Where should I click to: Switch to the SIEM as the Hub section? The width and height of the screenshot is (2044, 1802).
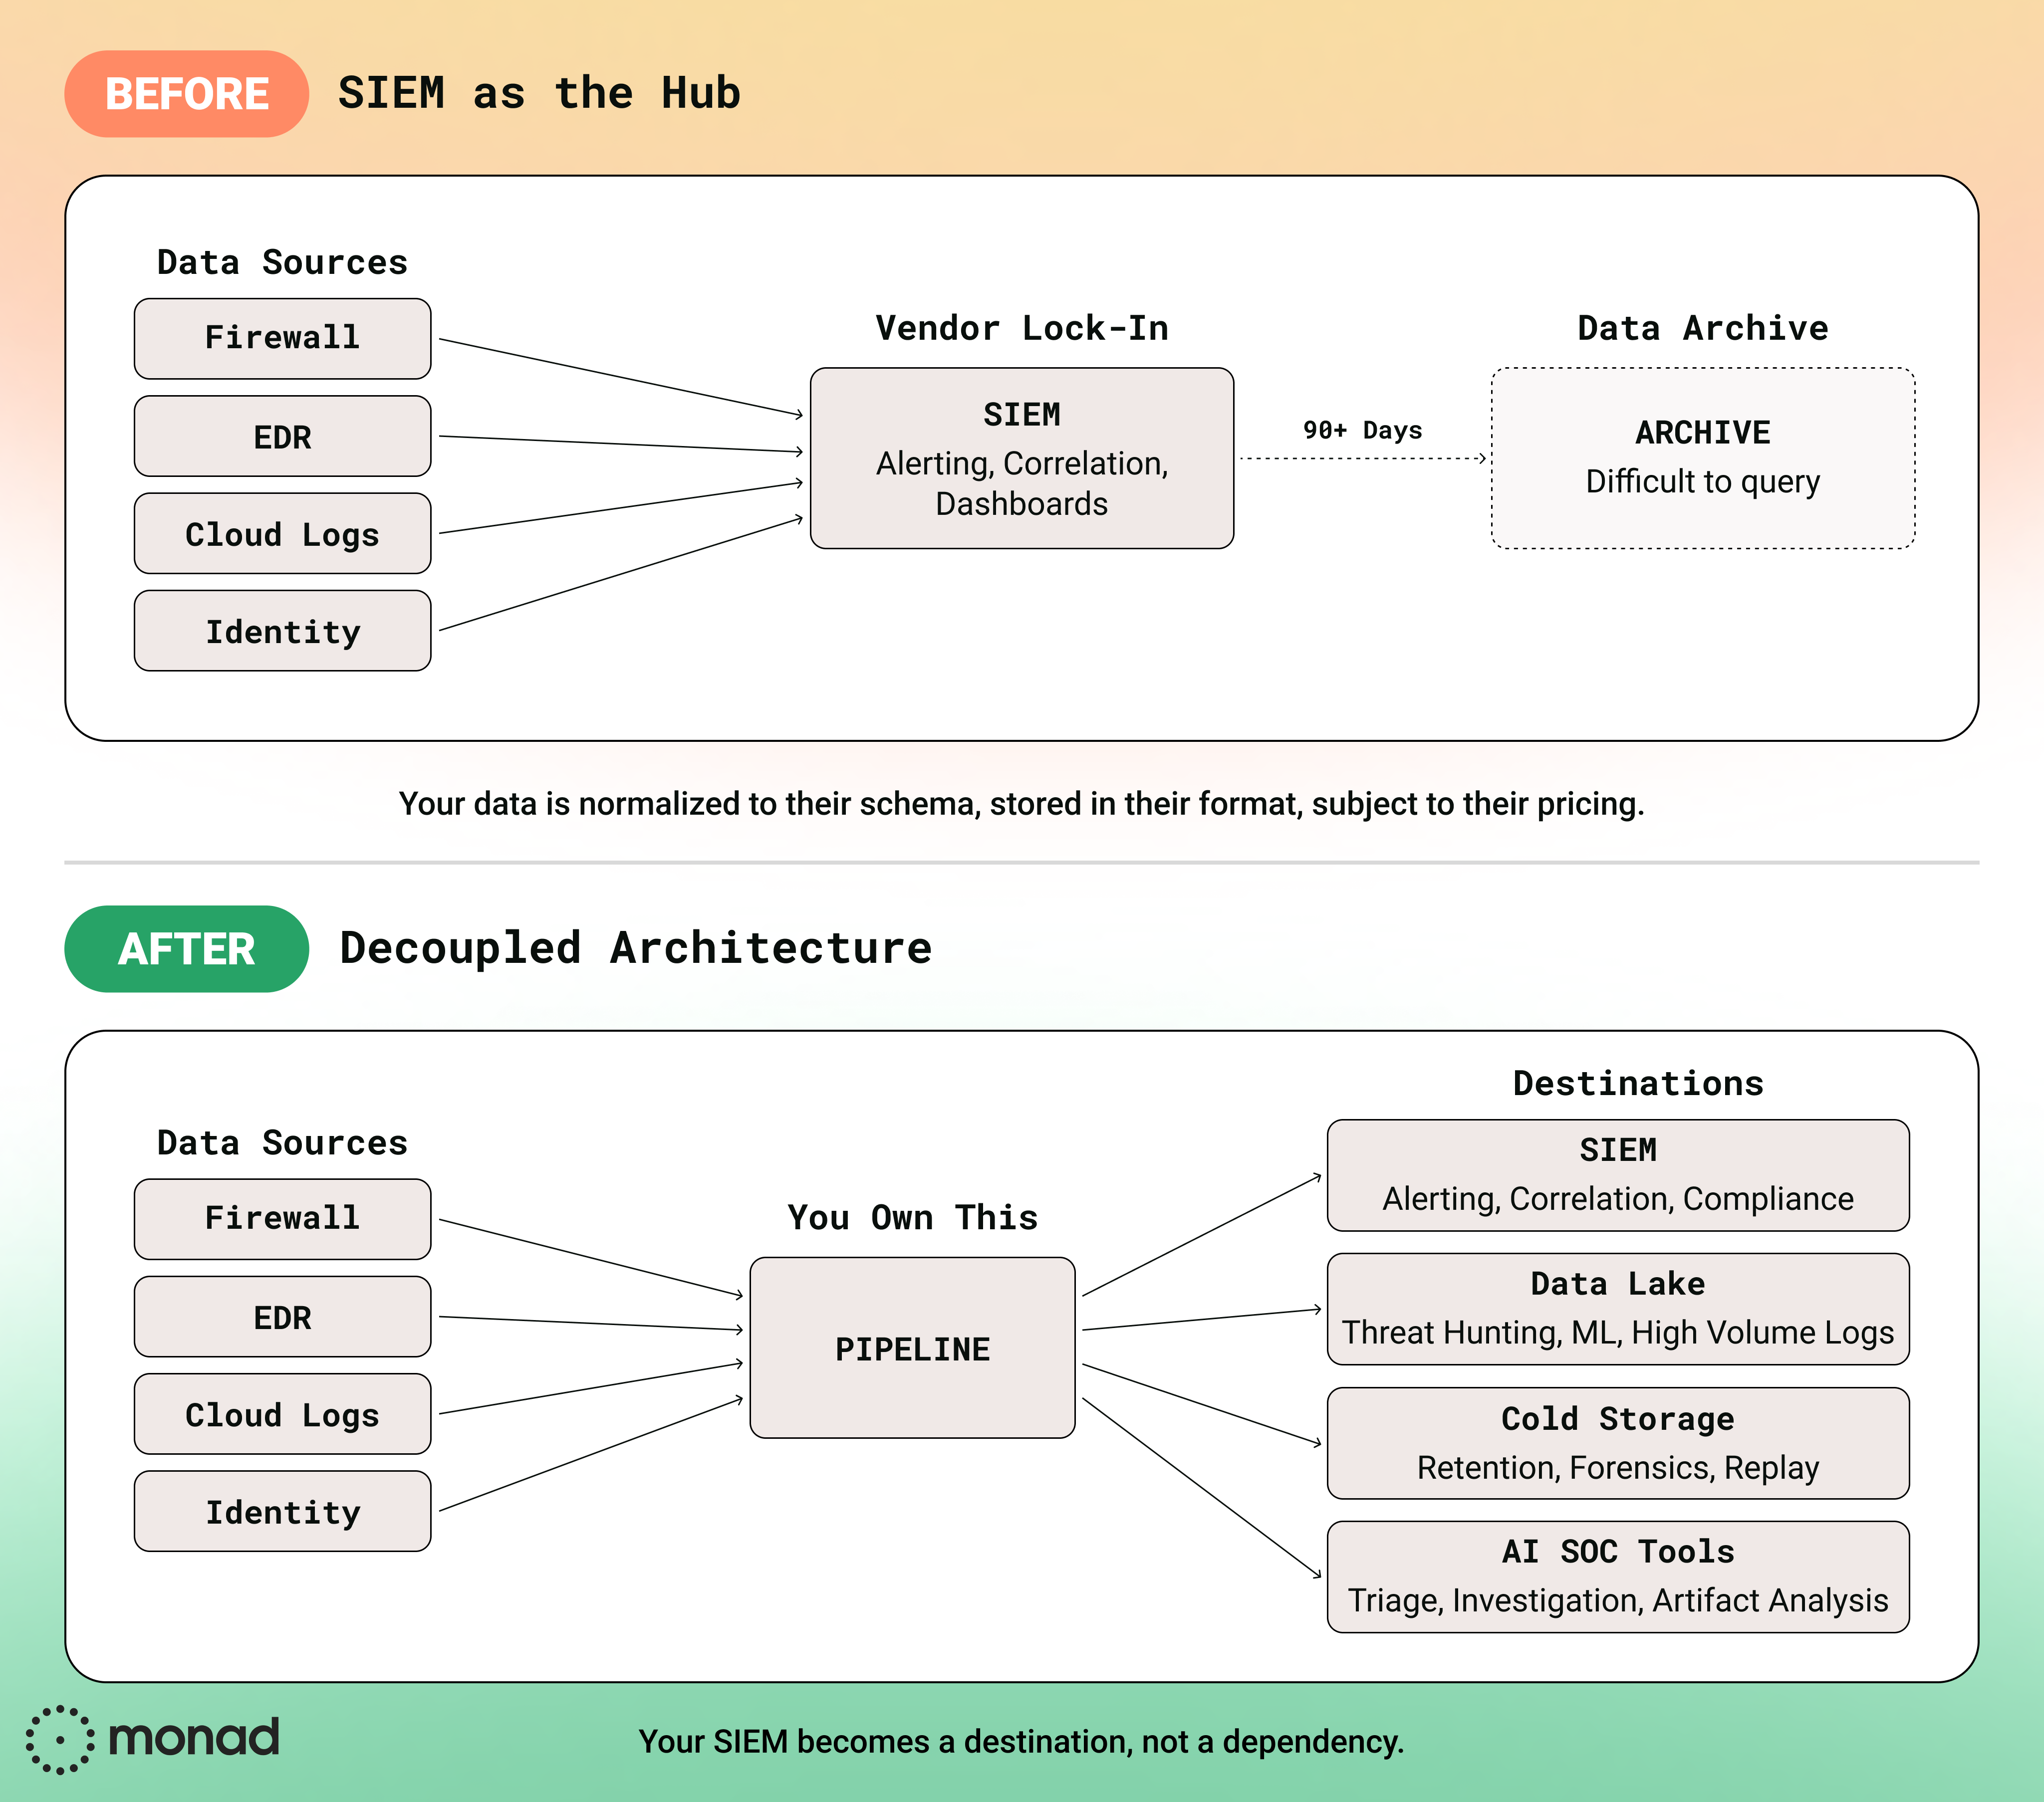[539, 92]
